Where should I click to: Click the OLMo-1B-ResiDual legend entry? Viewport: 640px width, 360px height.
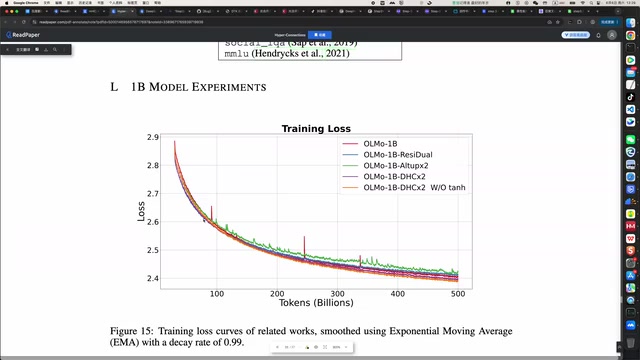pos(387,155)
